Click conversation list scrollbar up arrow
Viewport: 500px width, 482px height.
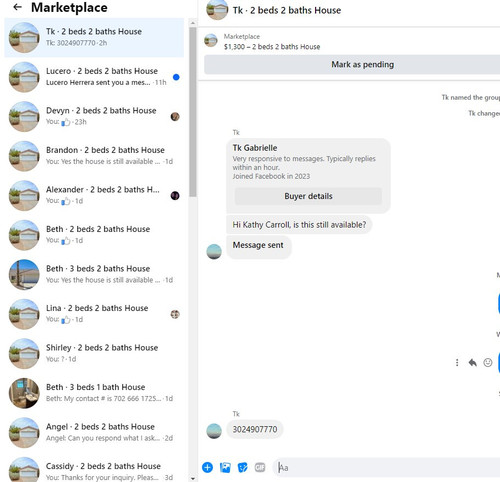(x=192, y=23)
